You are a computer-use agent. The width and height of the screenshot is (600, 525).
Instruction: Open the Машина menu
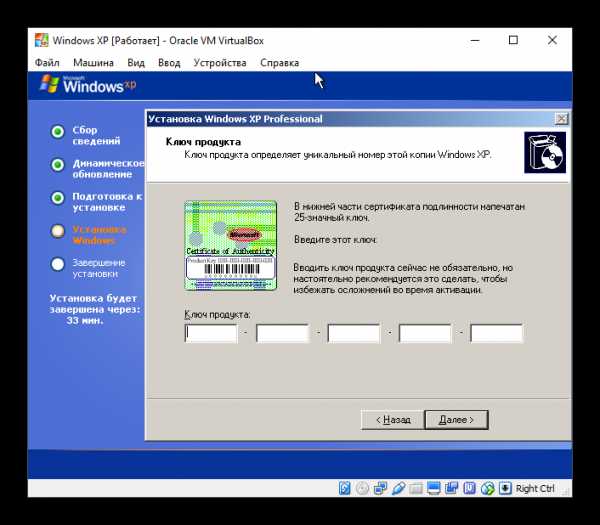point(92,63)
